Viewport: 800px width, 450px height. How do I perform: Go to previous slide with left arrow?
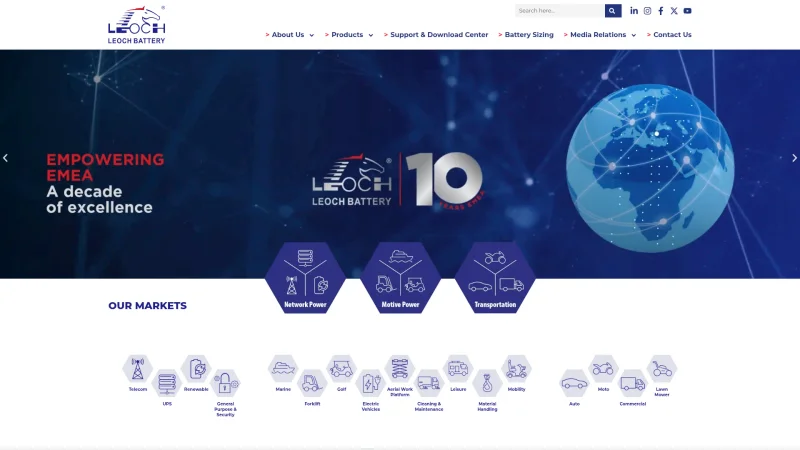click(x=5, y=158)
